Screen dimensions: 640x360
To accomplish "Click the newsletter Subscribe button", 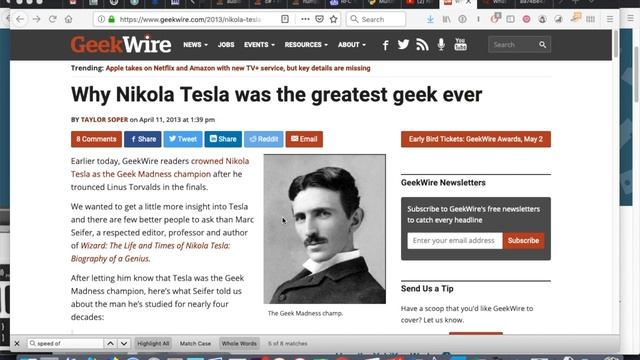I will [524, 240].
